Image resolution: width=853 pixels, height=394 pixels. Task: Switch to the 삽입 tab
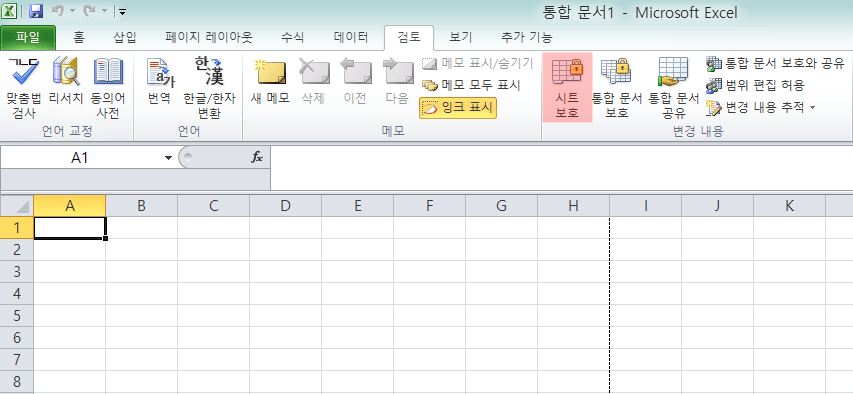[125, 38]
